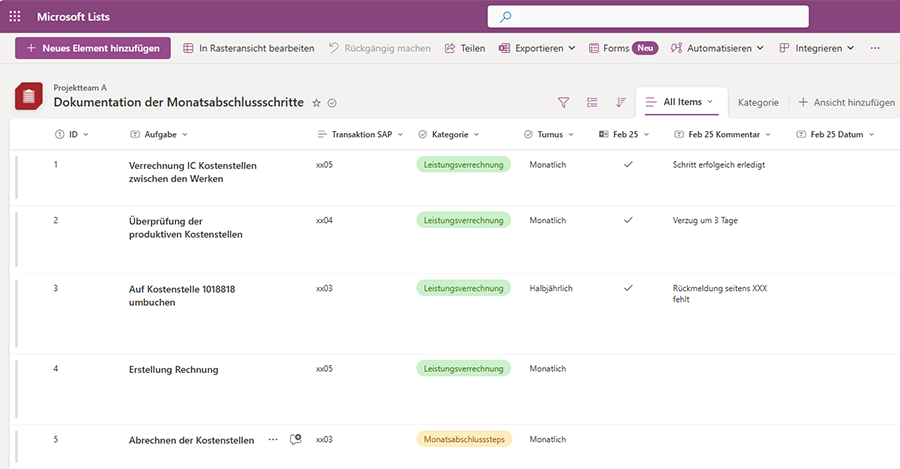Screen dimensions: 900x469
Task: Expand the Feb 25 Datum column dropdown
Action: coord(871,134)
